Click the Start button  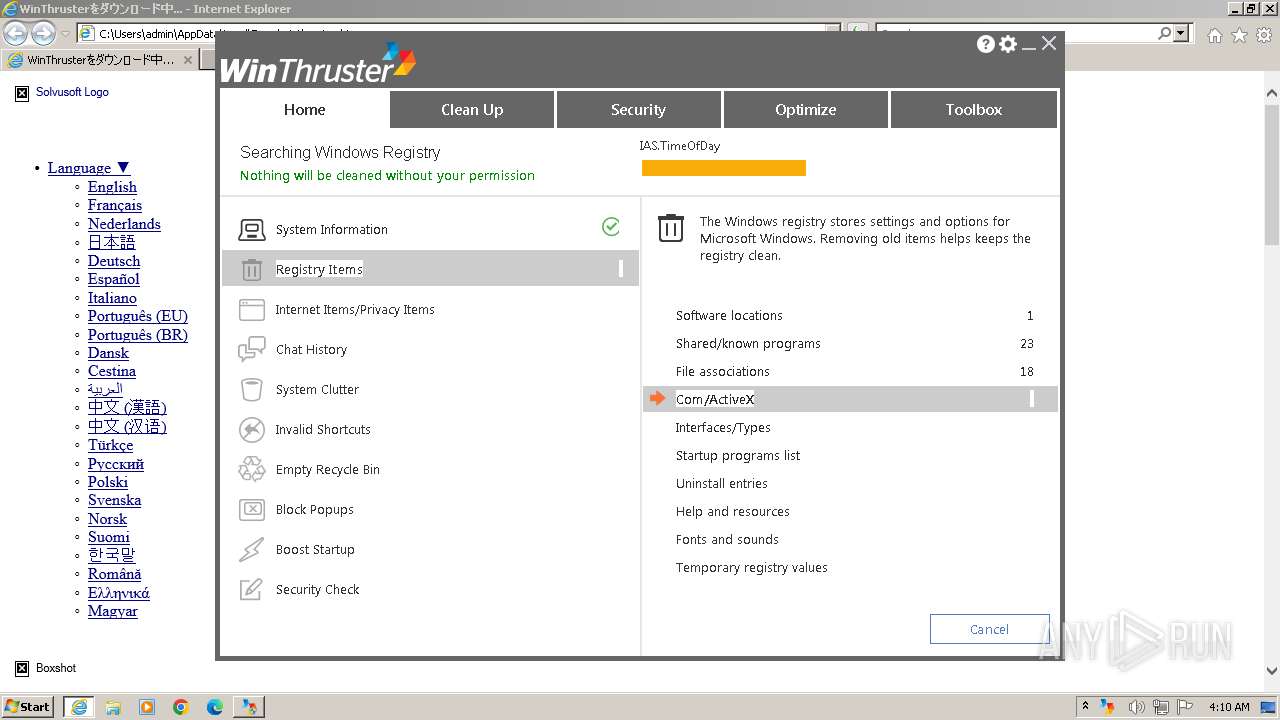pyautogui.click(x=27, y=707)
